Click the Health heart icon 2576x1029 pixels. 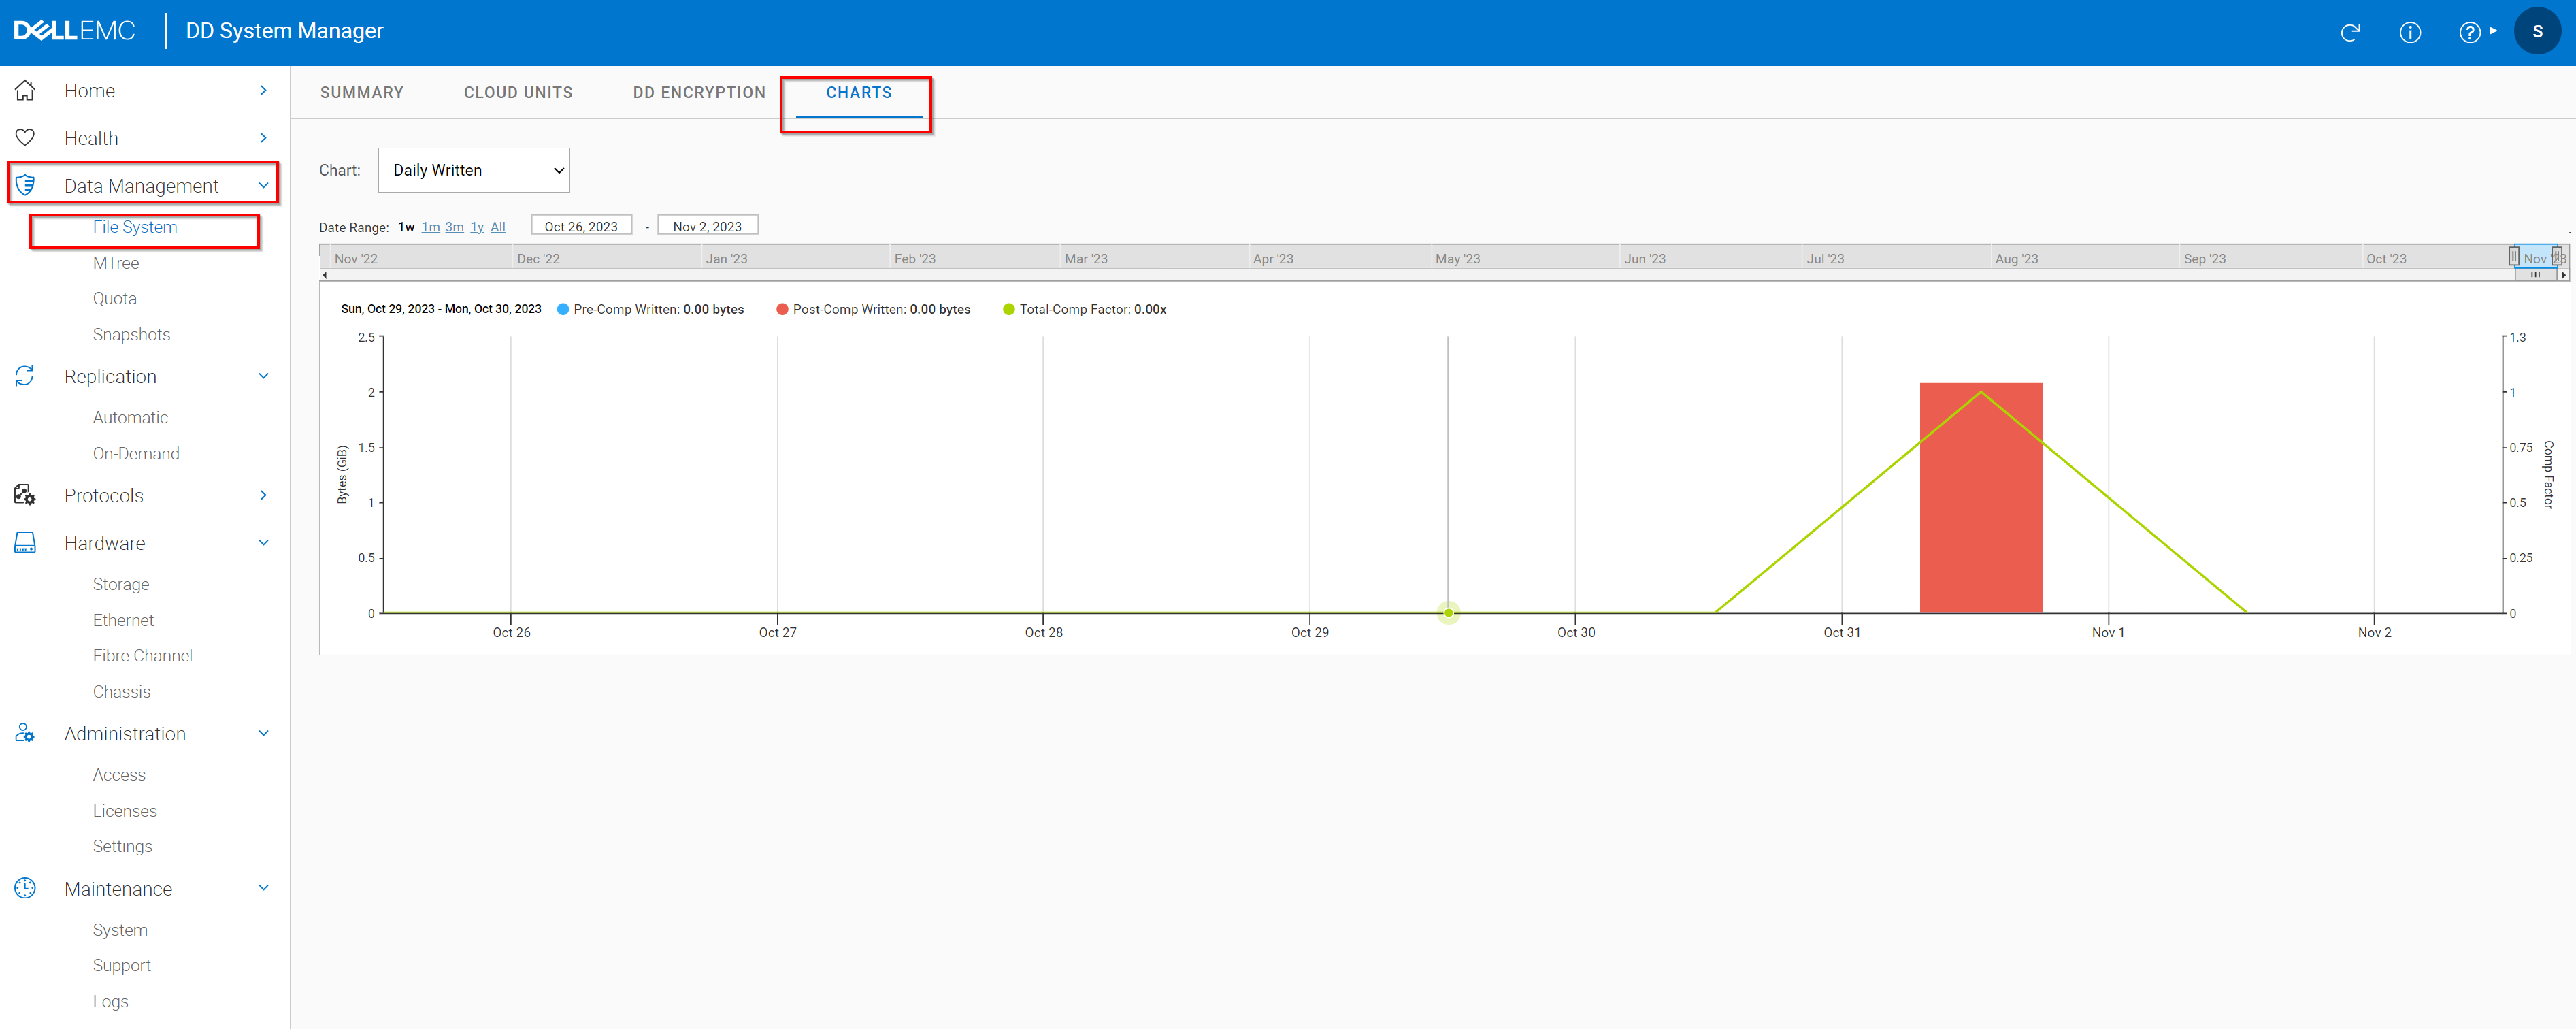(x=25, y=138)
